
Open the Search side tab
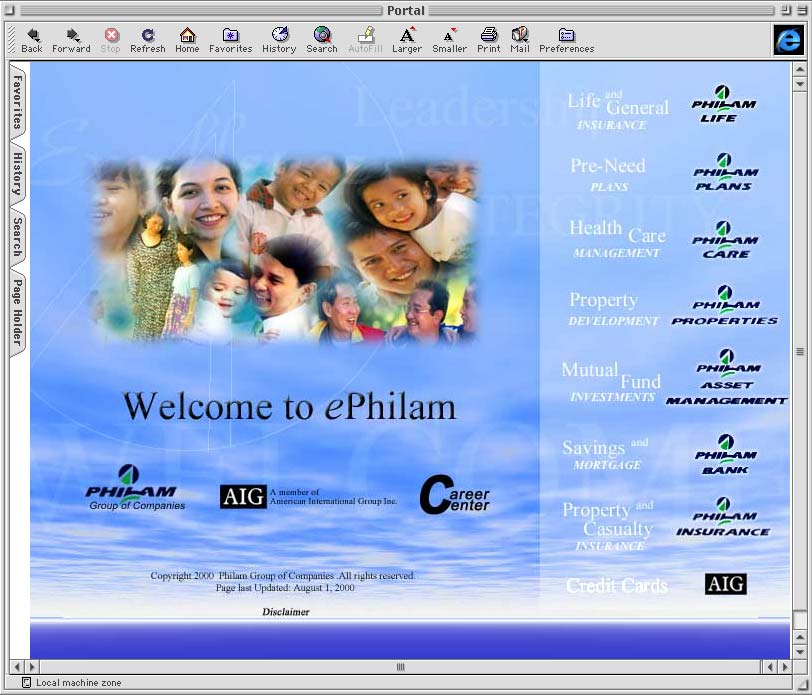point(18,237)
